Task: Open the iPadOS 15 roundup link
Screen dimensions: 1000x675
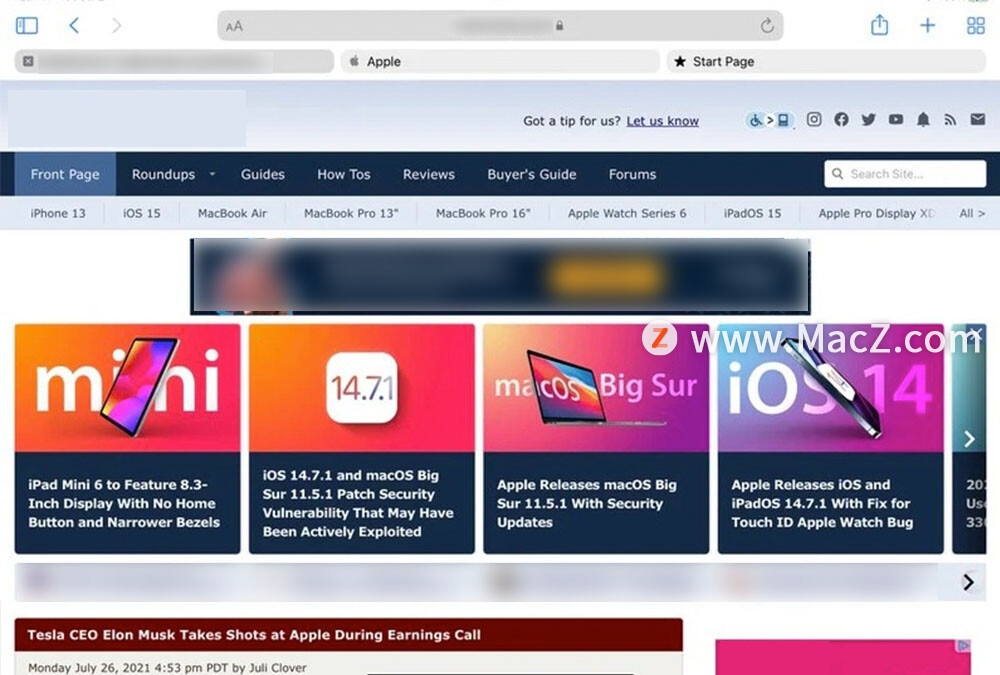Action: pos(752,213)
